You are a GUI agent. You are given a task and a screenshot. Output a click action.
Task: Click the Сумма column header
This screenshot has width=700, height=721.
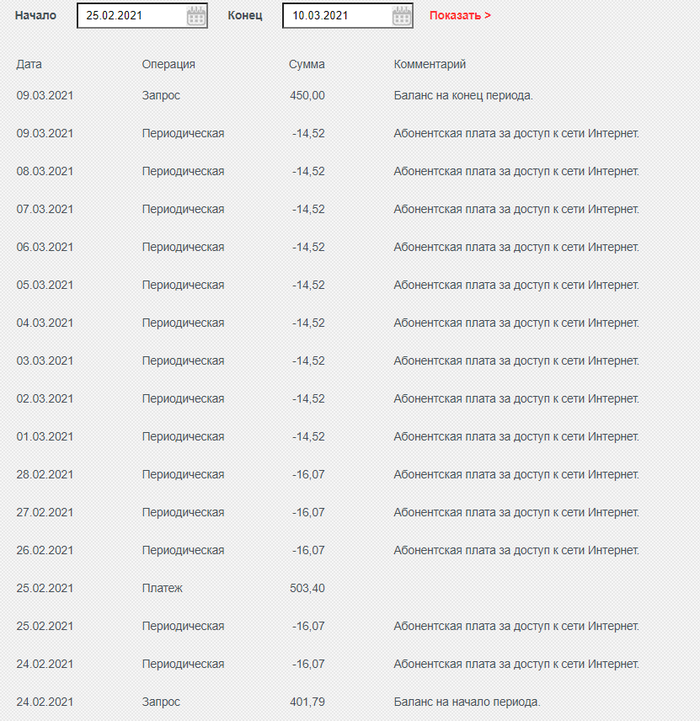point(306,64)
